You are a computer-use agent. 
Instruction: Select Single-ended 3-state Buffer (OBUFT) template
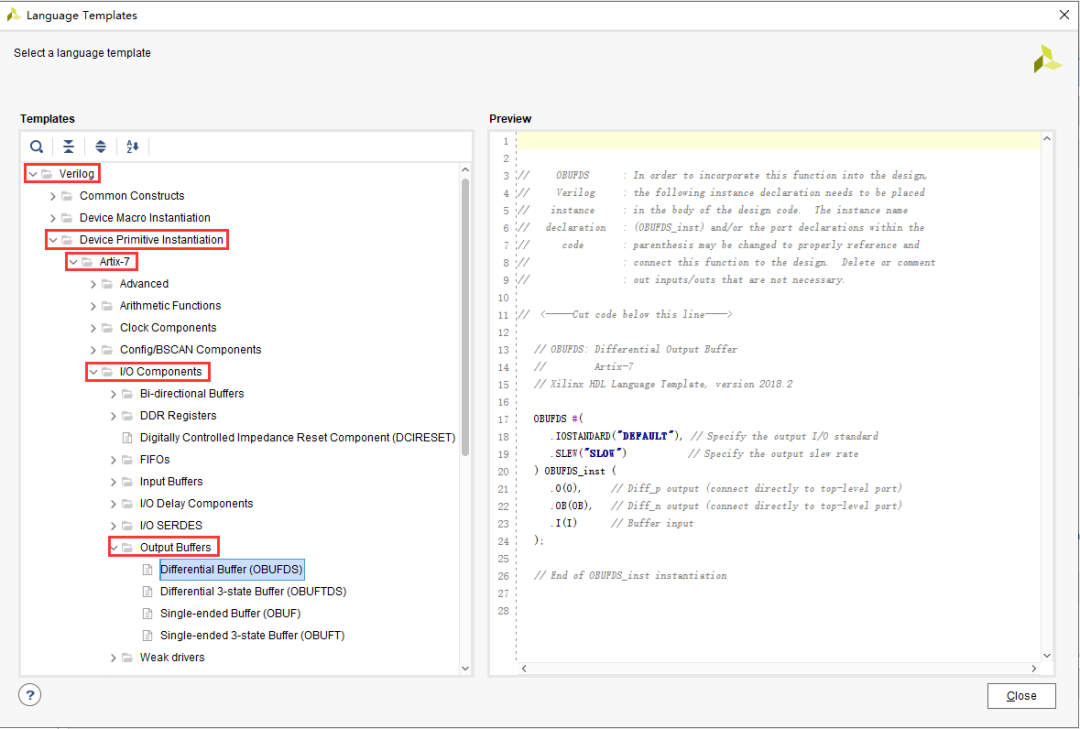point(252,635)
